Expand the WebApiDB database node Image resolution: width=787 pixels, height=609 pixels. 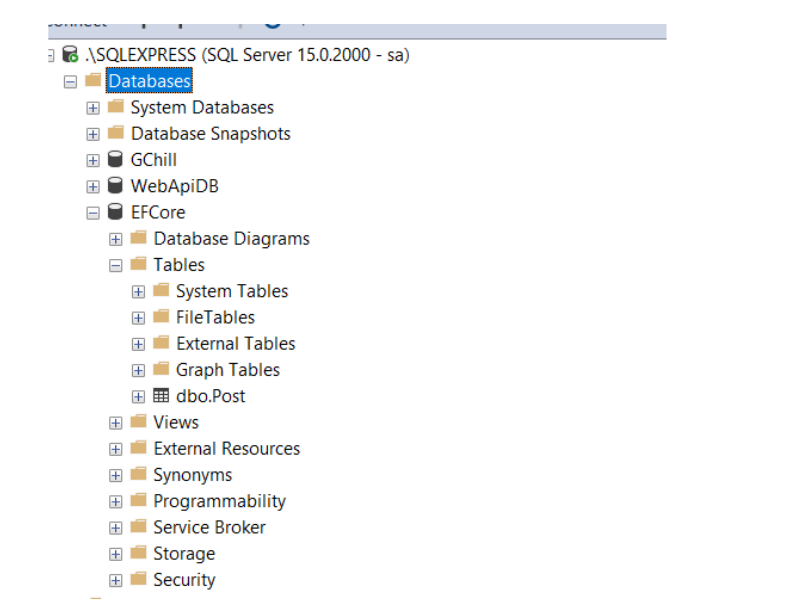(93, 187)
